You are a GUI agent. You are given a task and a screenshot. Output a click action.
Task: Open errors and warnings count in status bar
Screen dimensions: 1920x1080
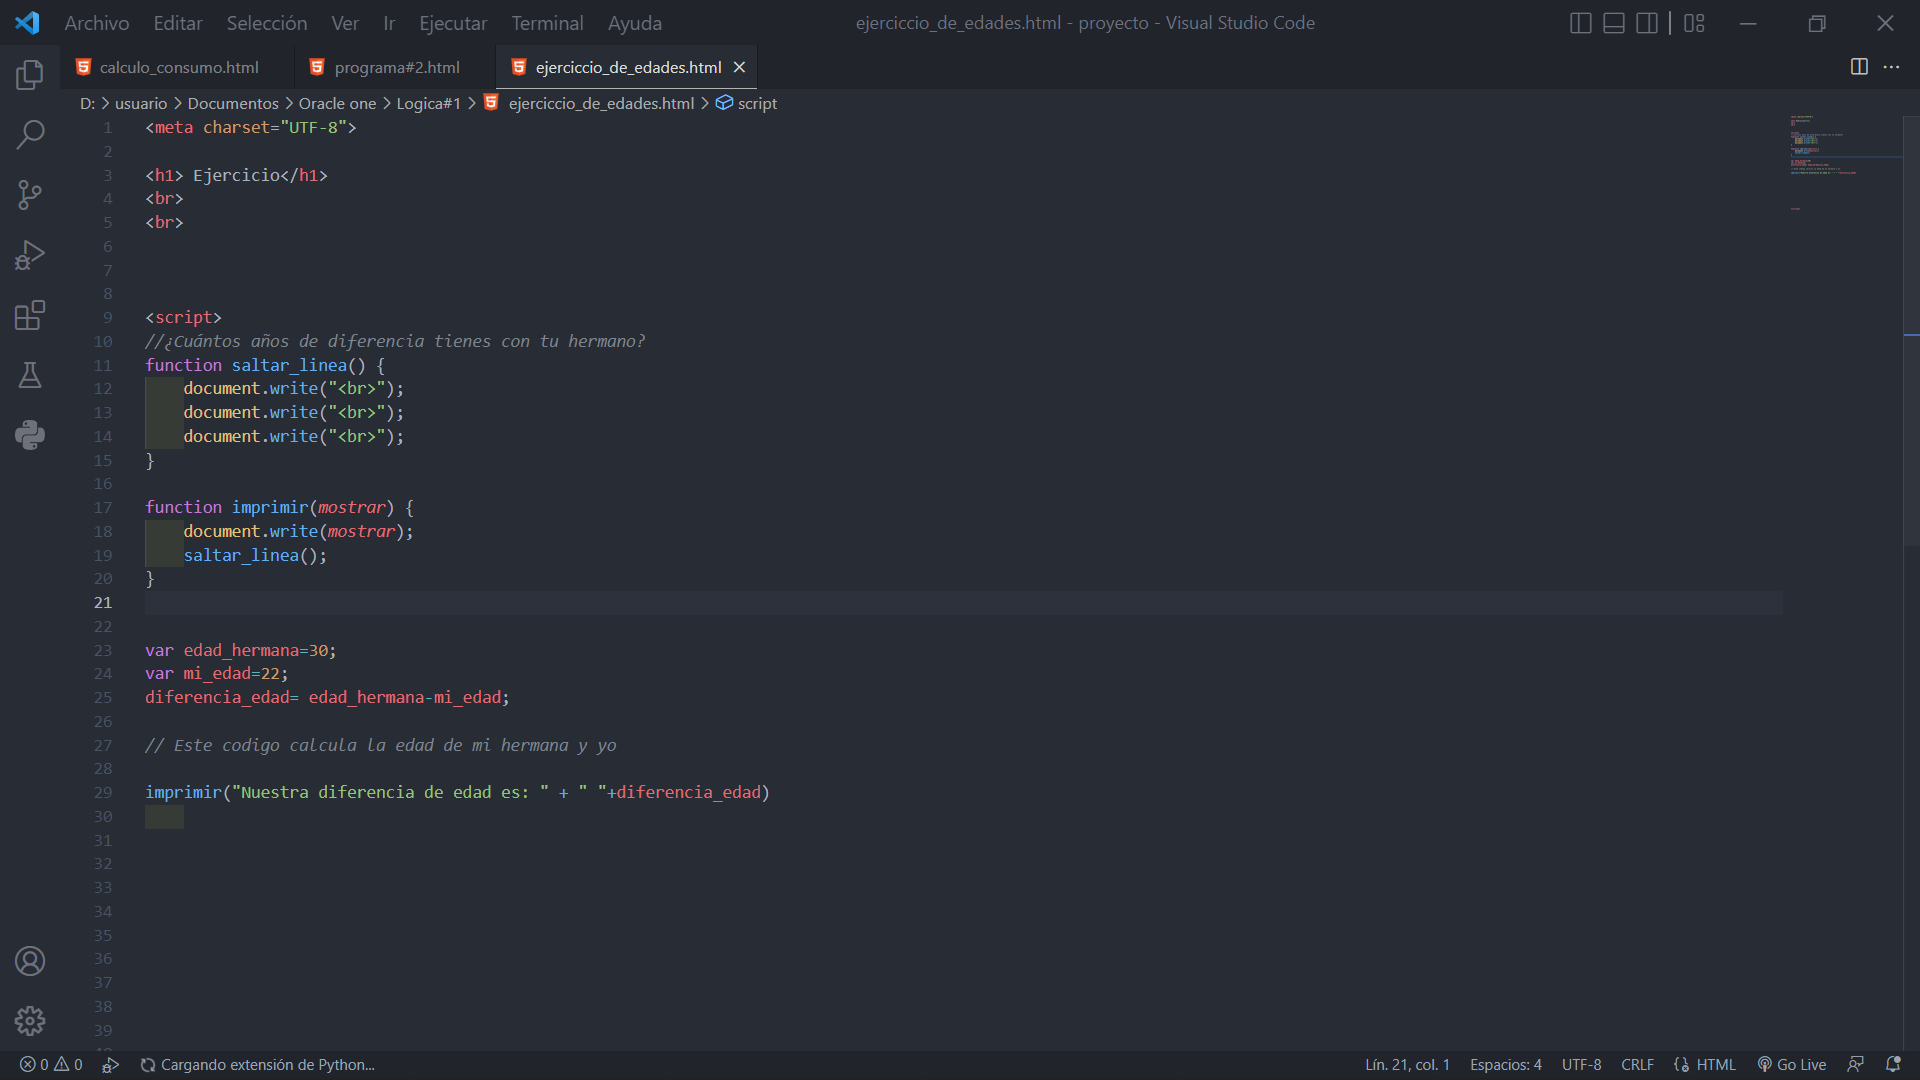pyautogui.click(x=51, y=1065)
